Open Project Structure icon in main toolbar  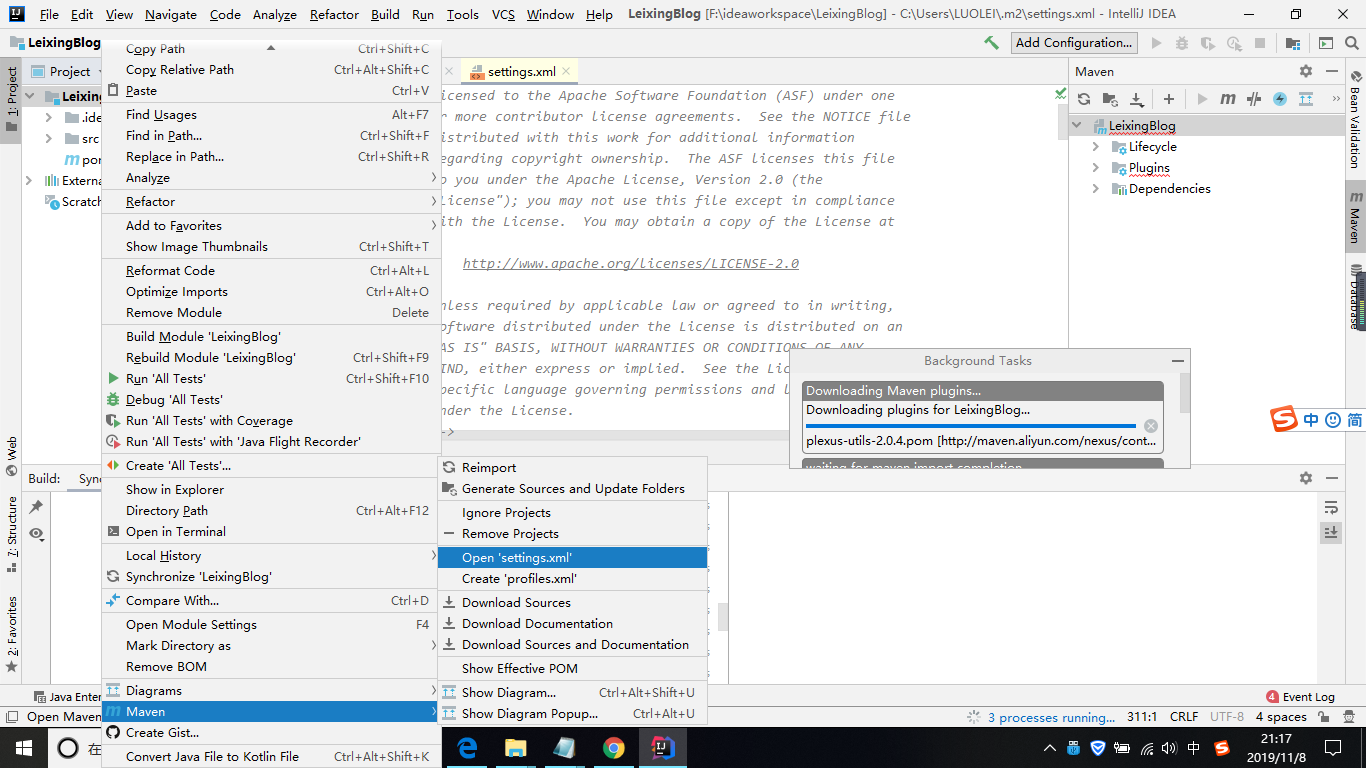[1293, 43]
